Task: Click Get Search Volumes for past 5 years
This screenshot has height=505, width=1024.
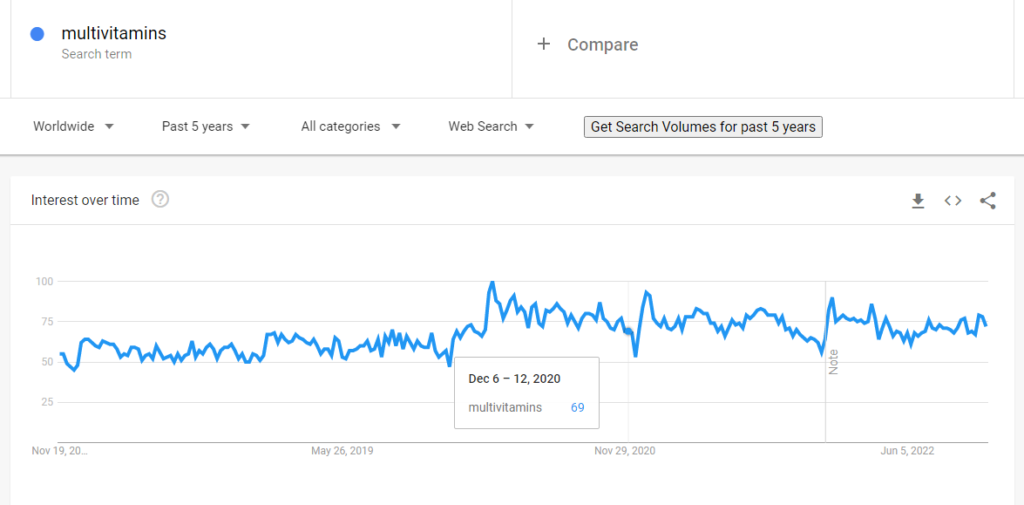Action: (703, 127)
